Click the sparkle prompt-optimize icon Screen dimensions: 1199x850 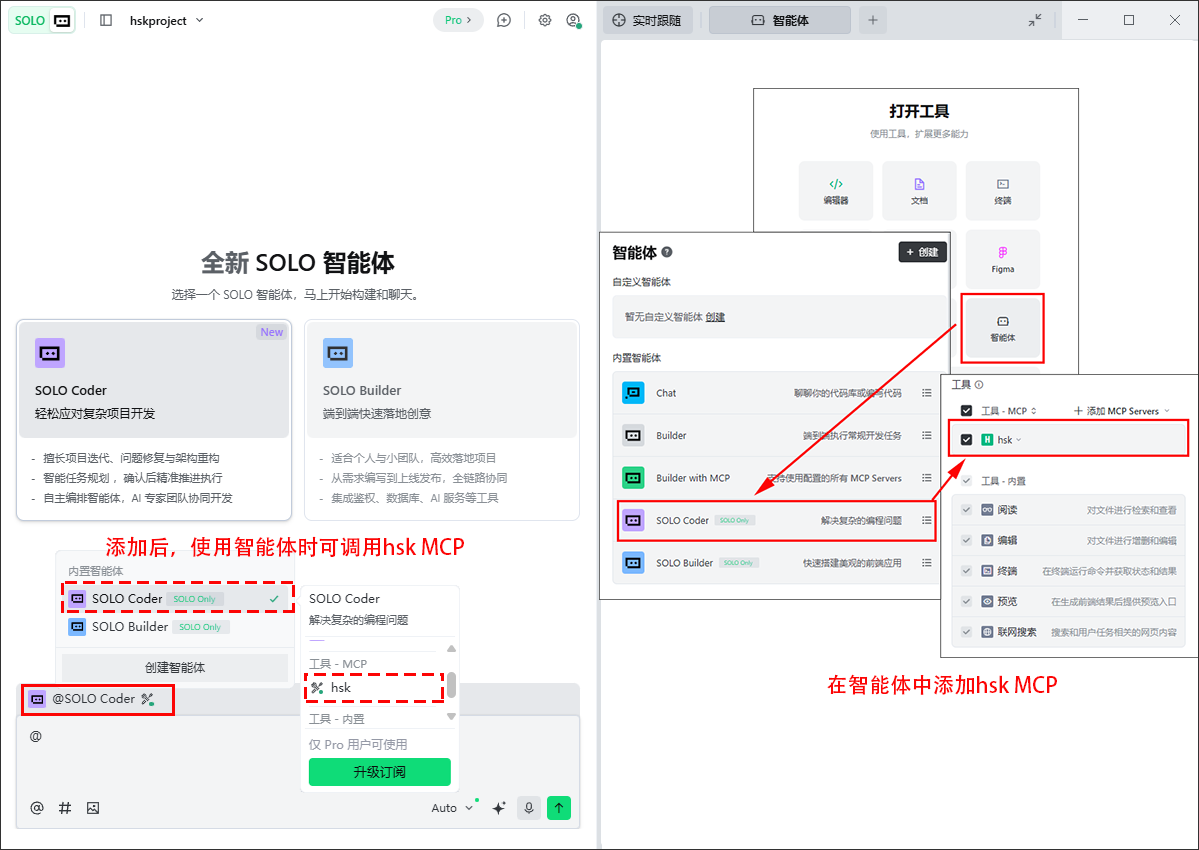(498, 808)
